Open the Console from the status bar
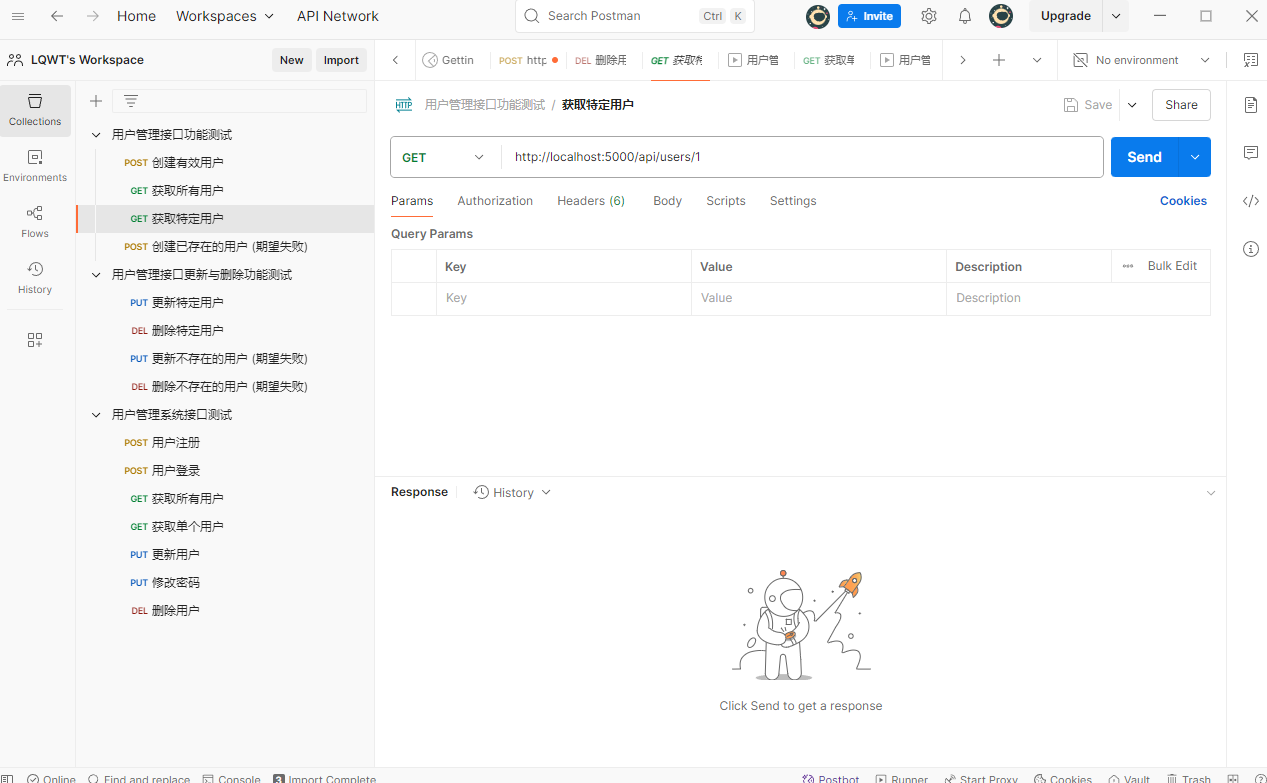This screenshot has width=1267, height=783. pyautogui.click(x=231, y=778)
